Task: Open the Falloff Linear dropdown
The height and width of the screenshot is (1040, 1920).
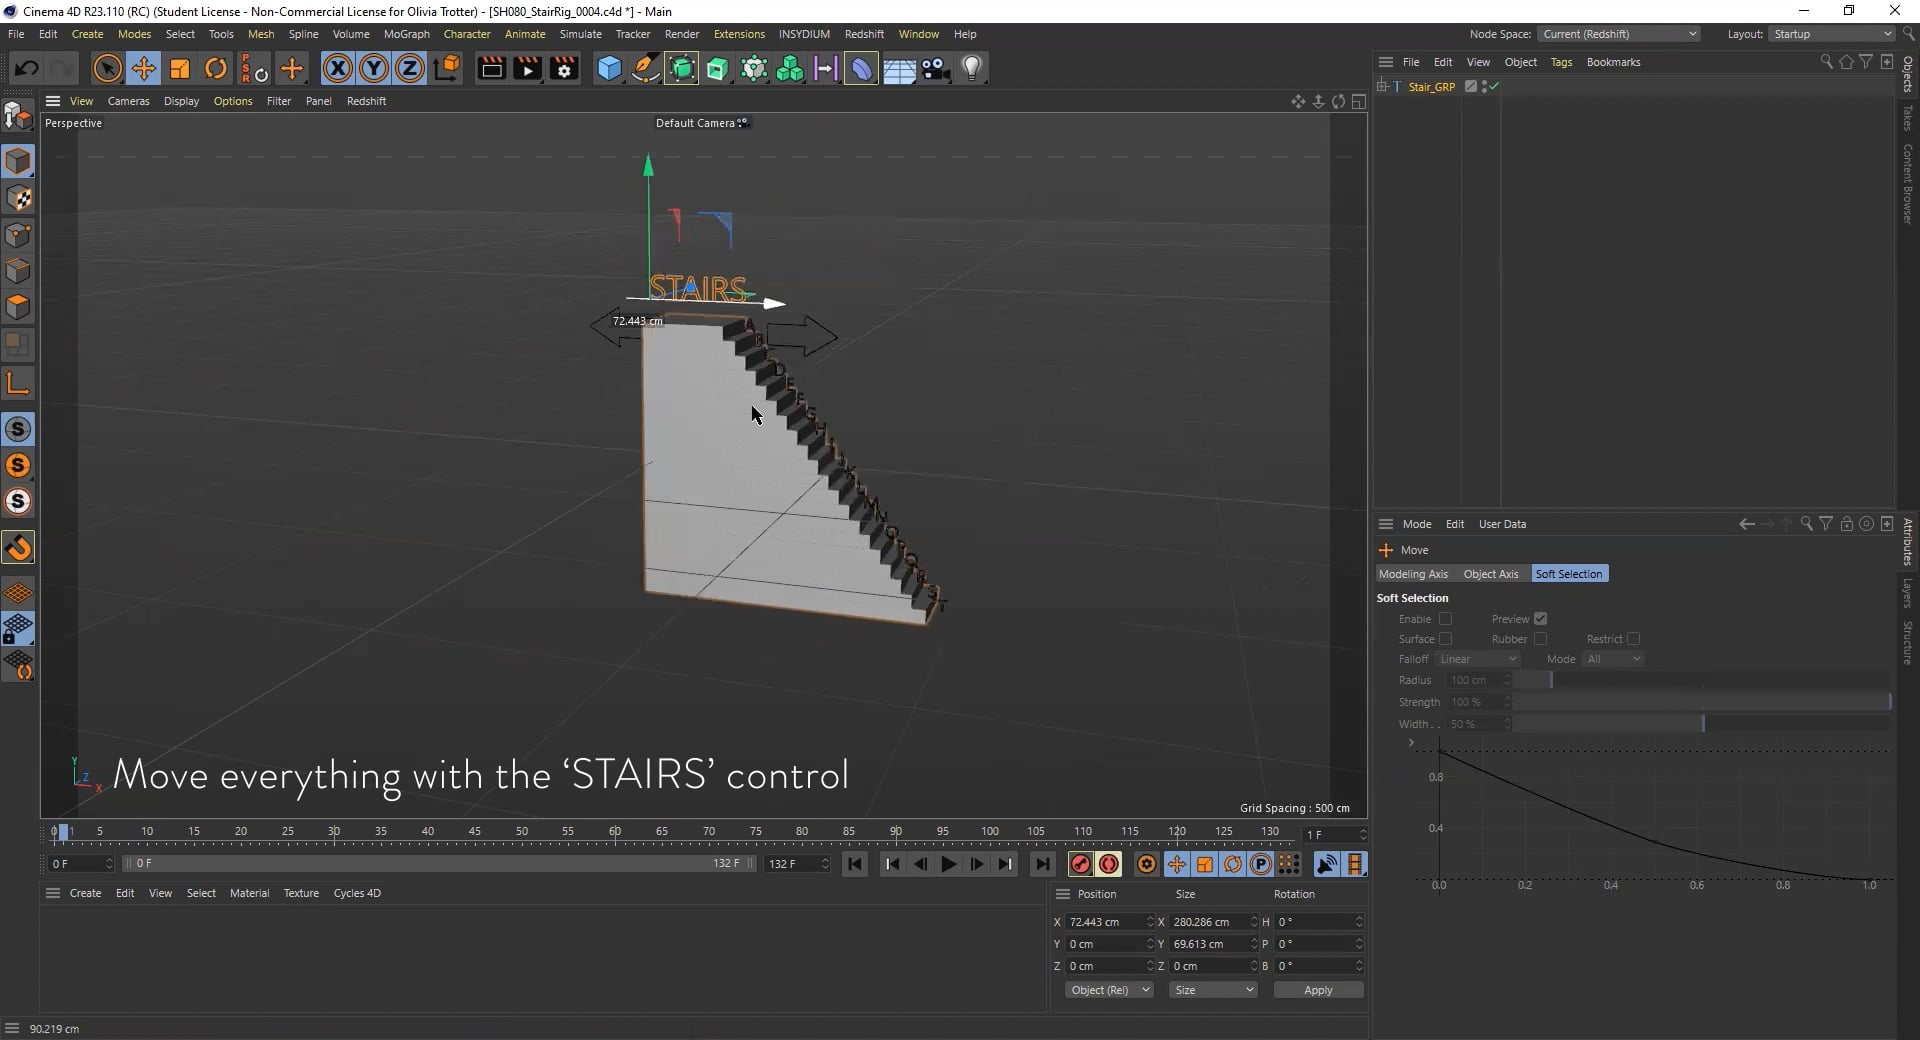Action: [x=1478, y=659]
